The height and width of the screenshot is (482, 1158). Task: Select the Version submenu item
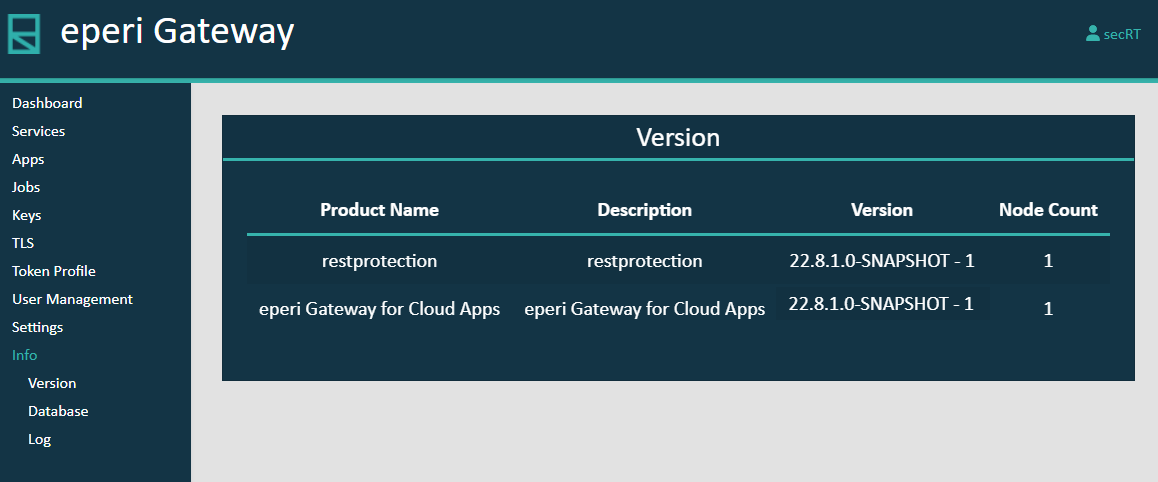click(x=52, y=383)
